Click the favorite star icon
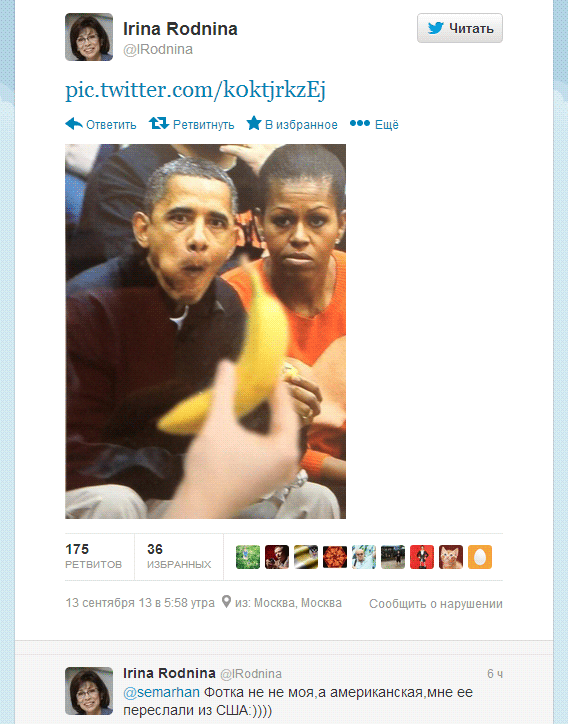Screen dimensions: 568x724 [x=254, y=123]
